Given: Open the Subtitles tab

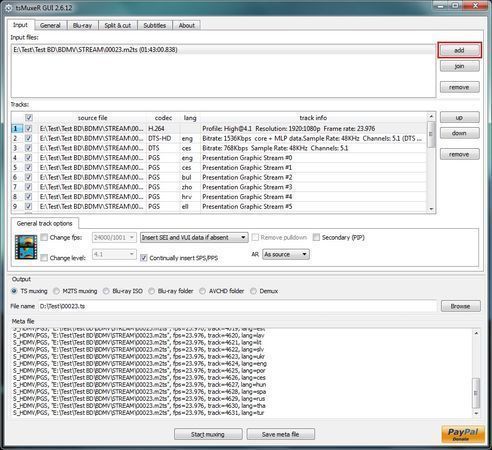Looking at the screenshot, I should tap(154, 25).
